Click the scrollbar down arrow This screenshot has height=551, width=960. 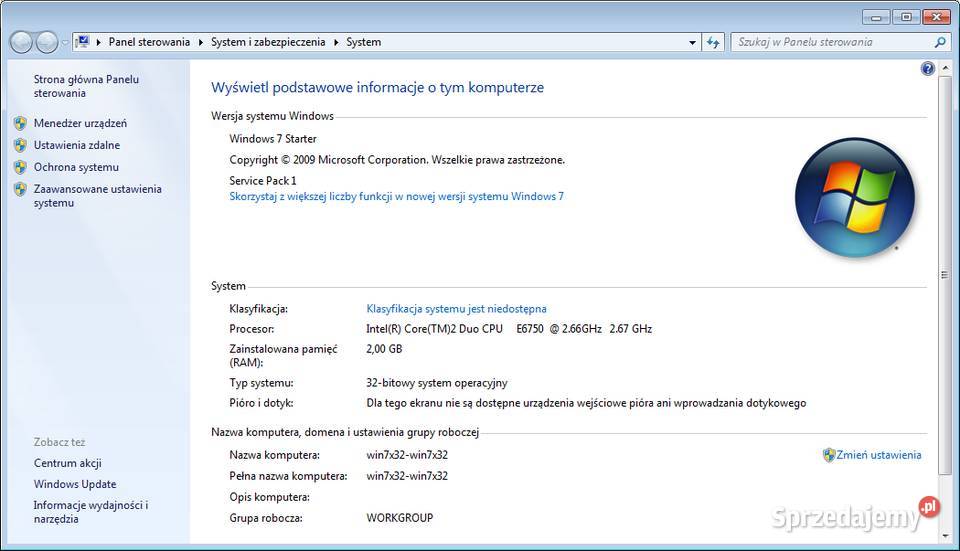pyautogui.click(x=945, y=536)
